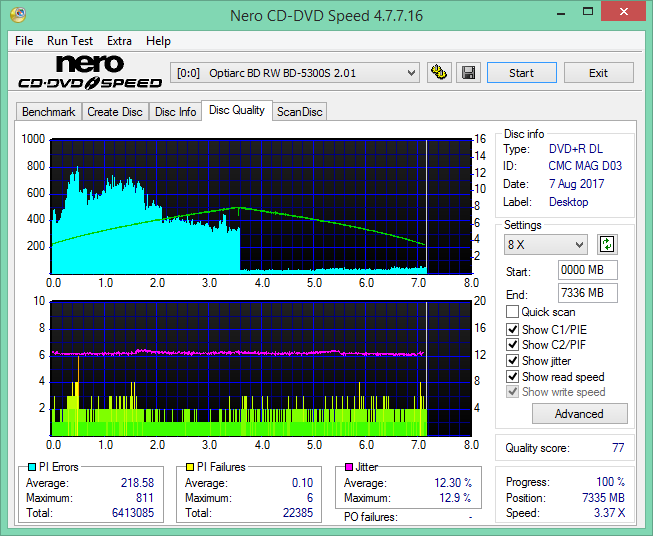This screenshot has height=536, width=653.
Task: Click the PI Errors graph area
Action: point(261,206)
